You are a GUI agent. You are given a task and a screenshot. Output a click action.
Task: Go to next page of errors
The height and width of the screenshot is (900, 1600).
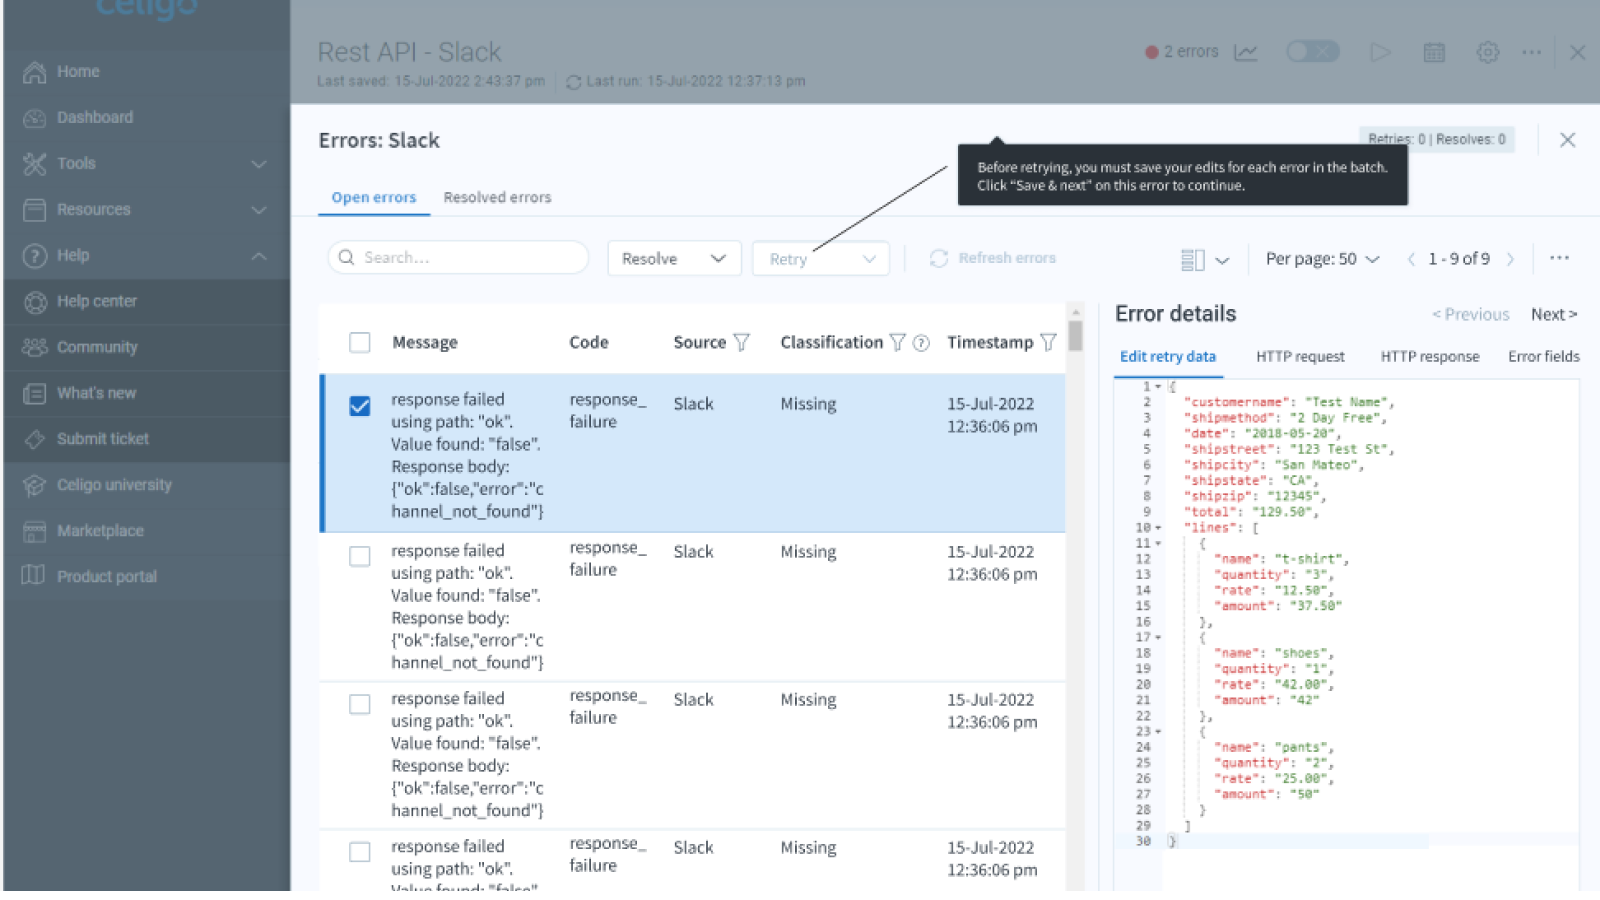[x=1510, y=259]
